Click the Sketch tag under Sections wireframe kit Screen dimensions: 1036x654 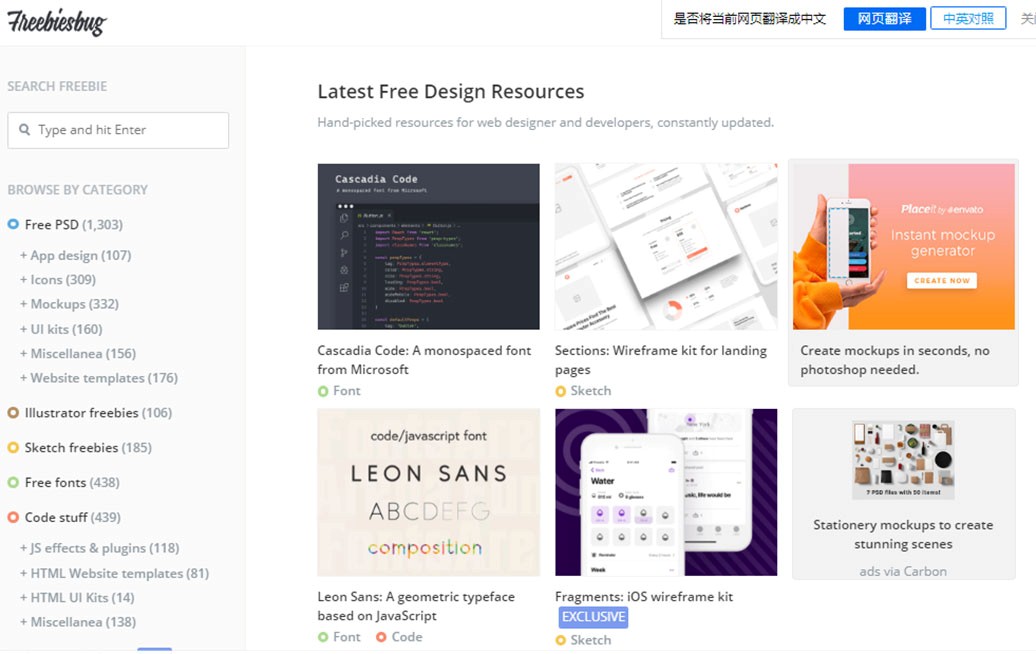tap(590, 391)
